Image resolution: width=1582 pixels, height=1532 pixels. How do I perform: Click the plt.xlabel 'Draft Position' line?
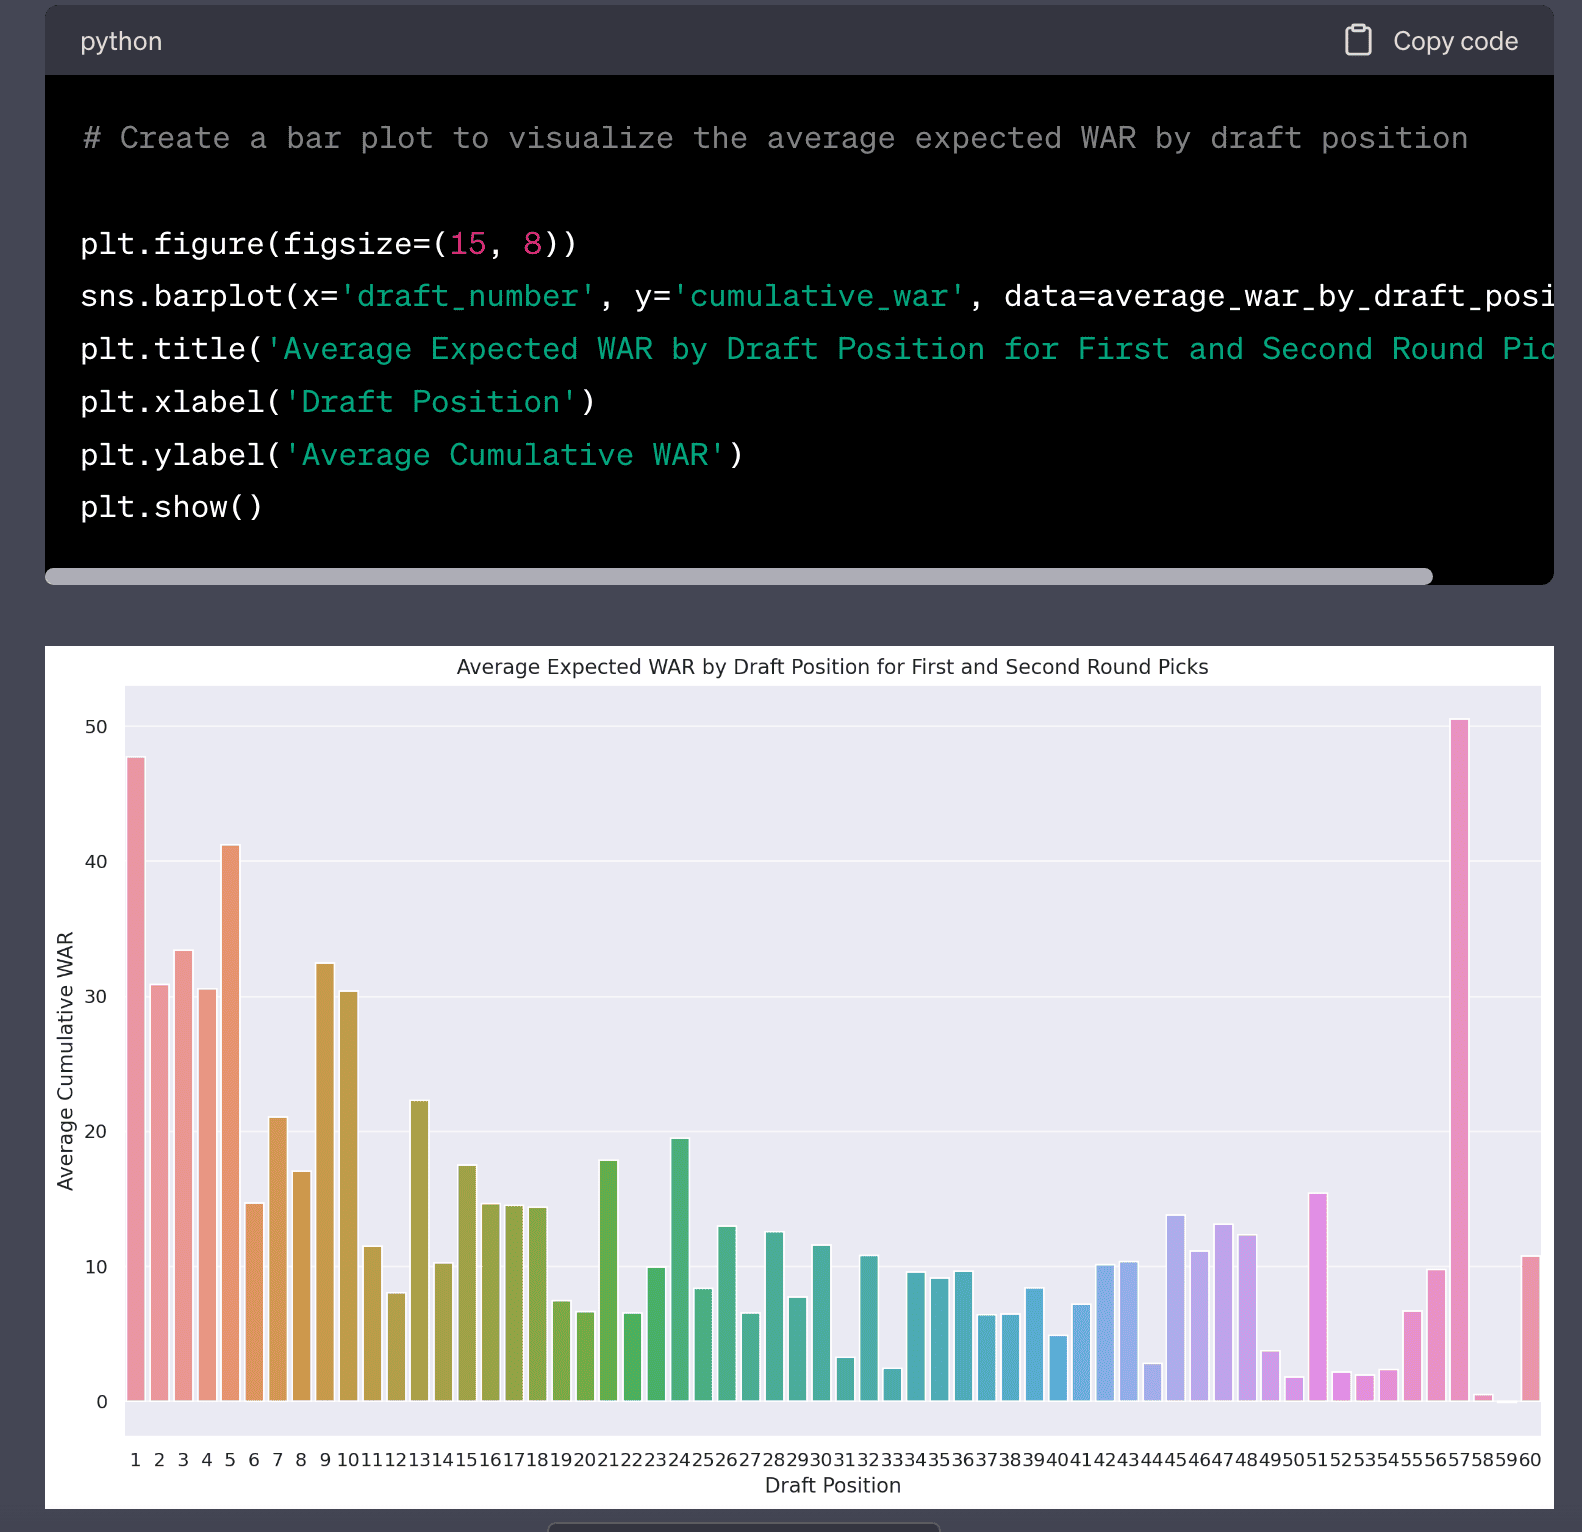(338, 402)
